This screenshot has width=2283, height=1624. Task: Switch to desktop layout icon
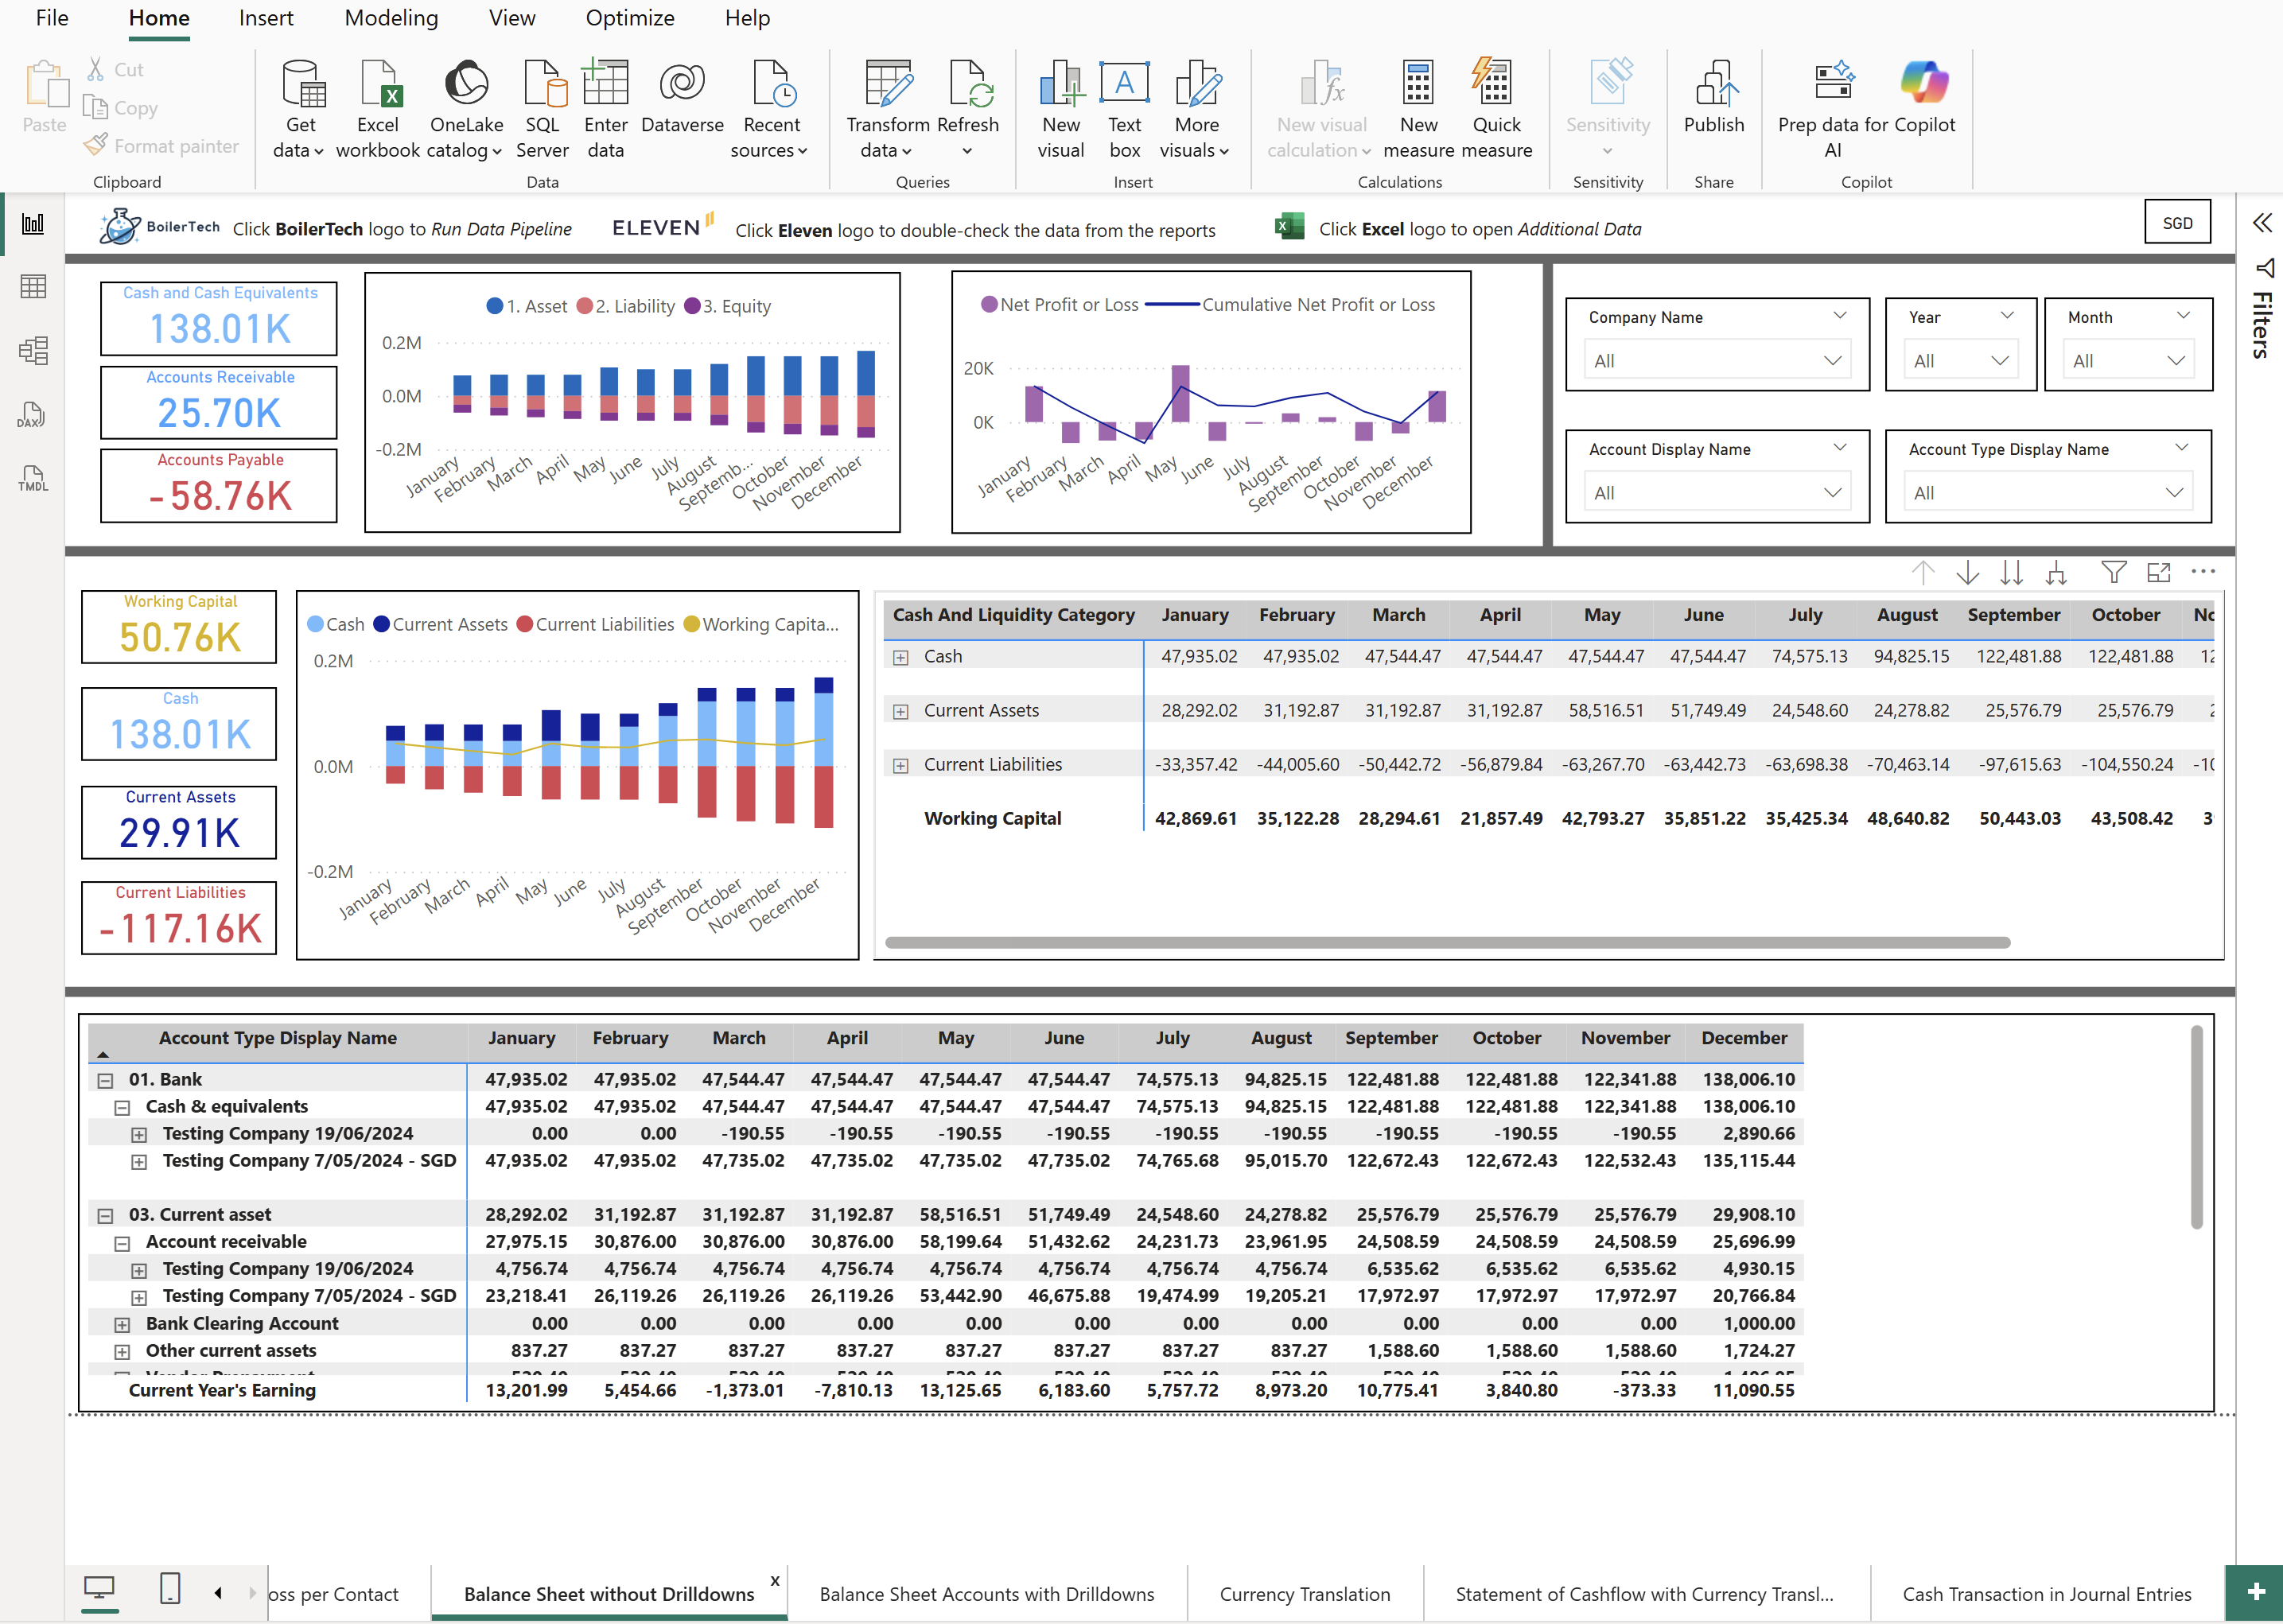point(99,1587)
